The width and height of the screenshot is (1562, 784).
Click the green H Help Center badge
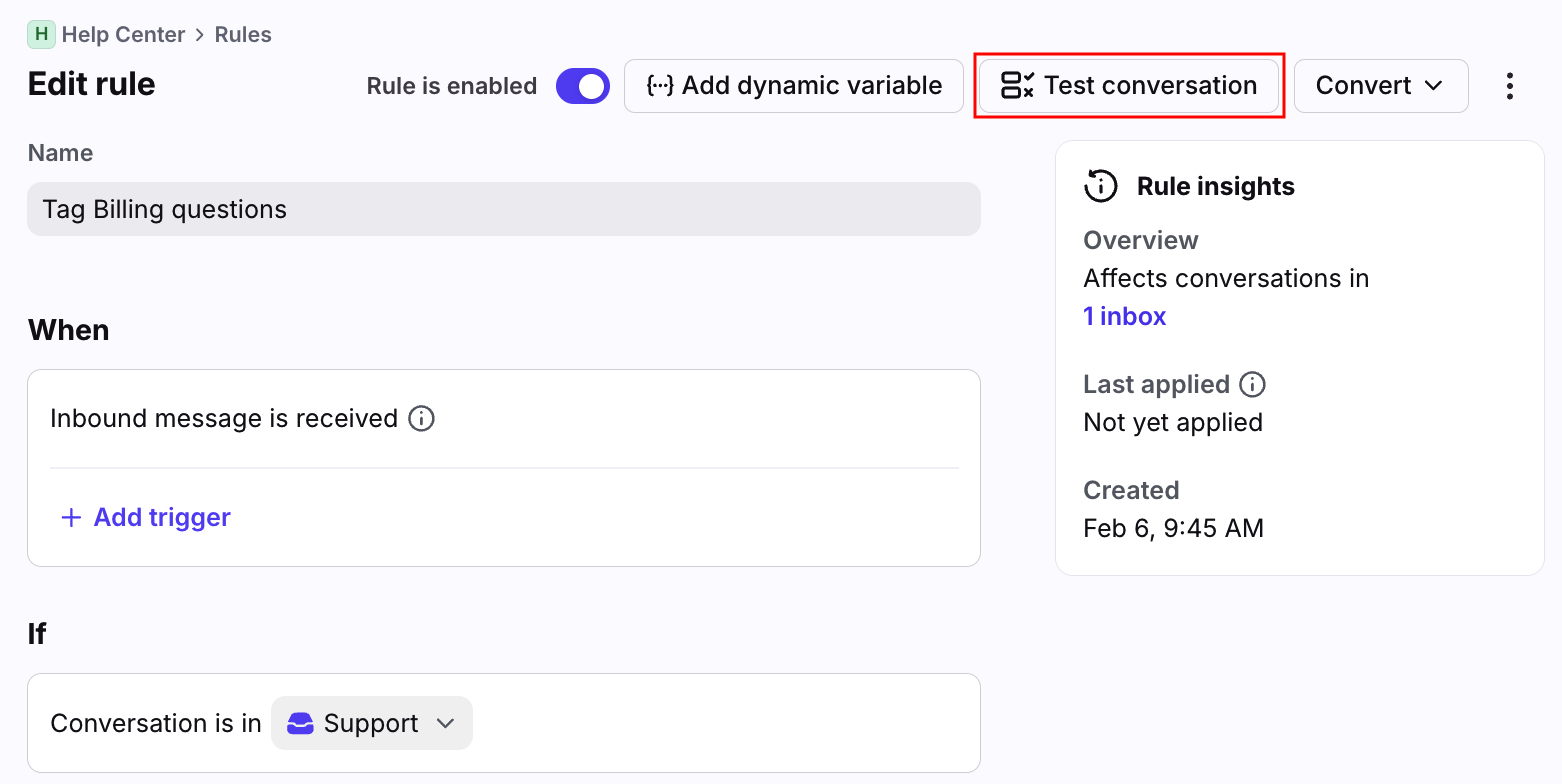(41, 34)
